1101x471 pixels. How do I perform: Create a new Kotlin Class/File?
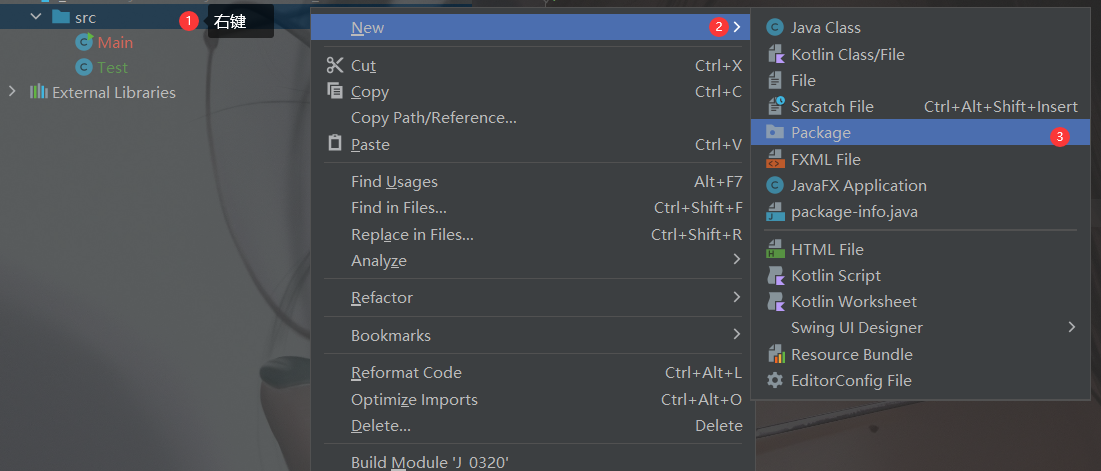point(921,54)
